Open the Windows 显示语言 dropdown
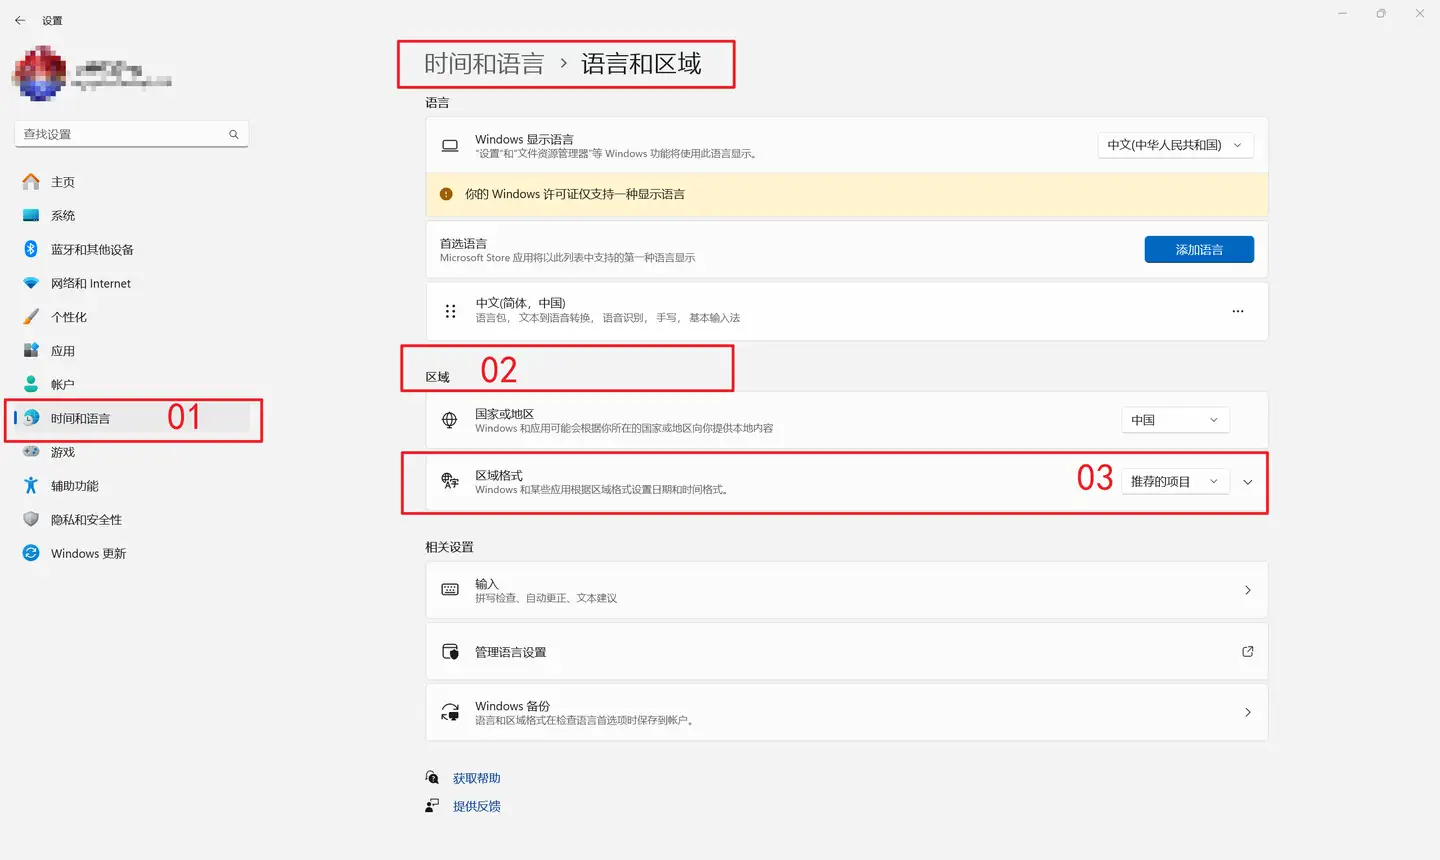 click(x=1175, y=145)
